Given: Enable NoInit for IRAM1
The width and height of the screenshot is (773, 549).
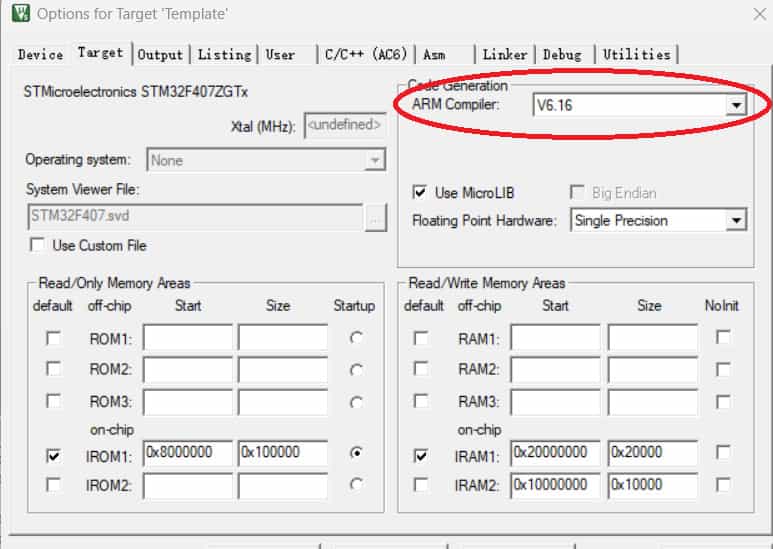Looking at the screenshot, I should pyautogui.click(x=723, y=452).
